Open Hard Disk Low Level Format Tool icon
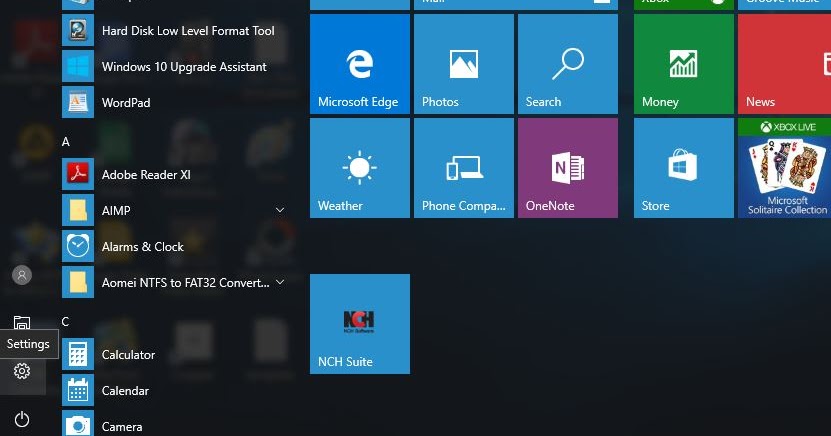This screenshot has width=831, height=436. pyautogui.click(x=78, y=30)
